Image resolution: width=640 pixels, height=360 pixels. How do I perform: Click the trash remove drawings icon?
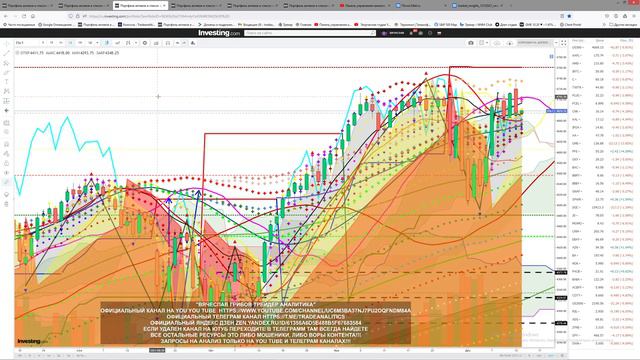[x=6, y=204]
